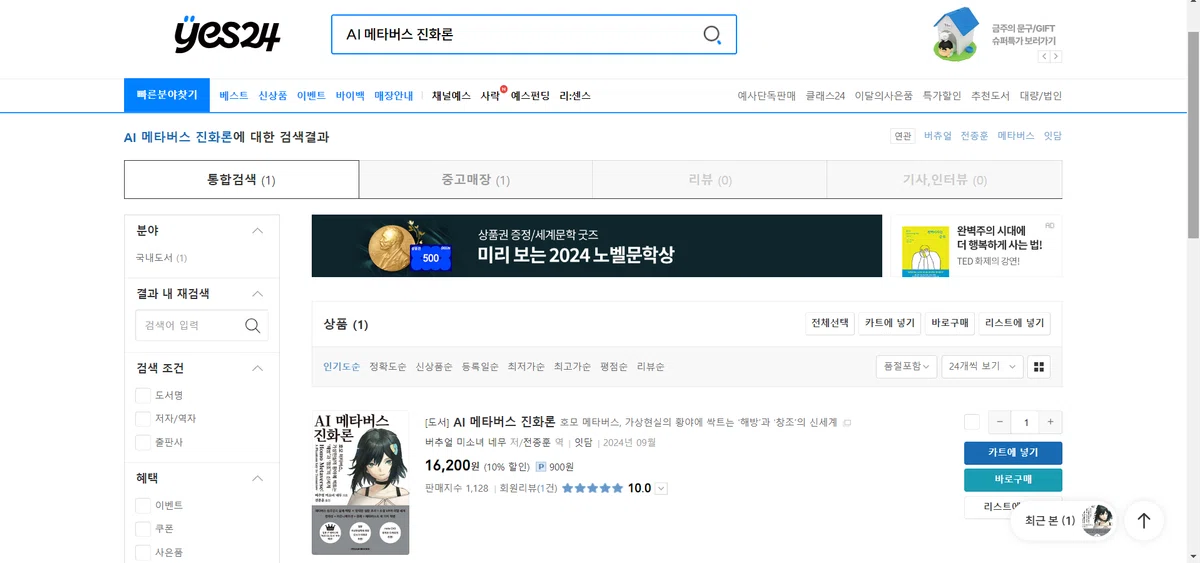
Task: Click 카트에 넣기 button in the product list header
Action: point(890,323)
